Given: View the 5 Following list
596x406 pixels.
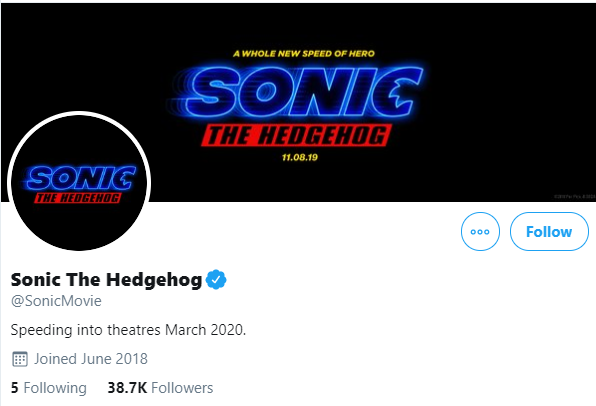Looking at the screenshot, I should pyautogui.click(x=49, y=388).
